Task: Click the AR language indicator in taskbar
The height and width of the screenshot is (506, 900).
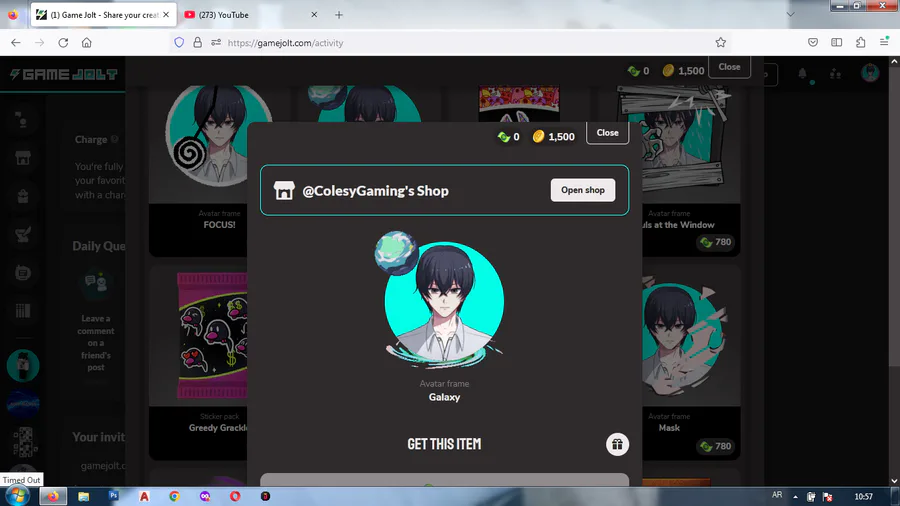Action: point(777,495)
